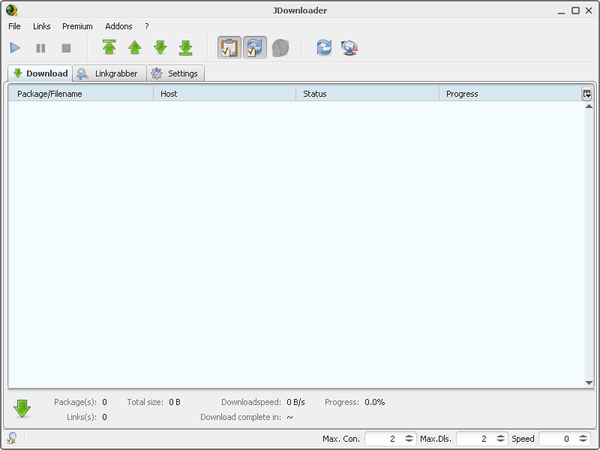
Task: Click the Total size 0 B value
Action: click(x=174, y=402)
